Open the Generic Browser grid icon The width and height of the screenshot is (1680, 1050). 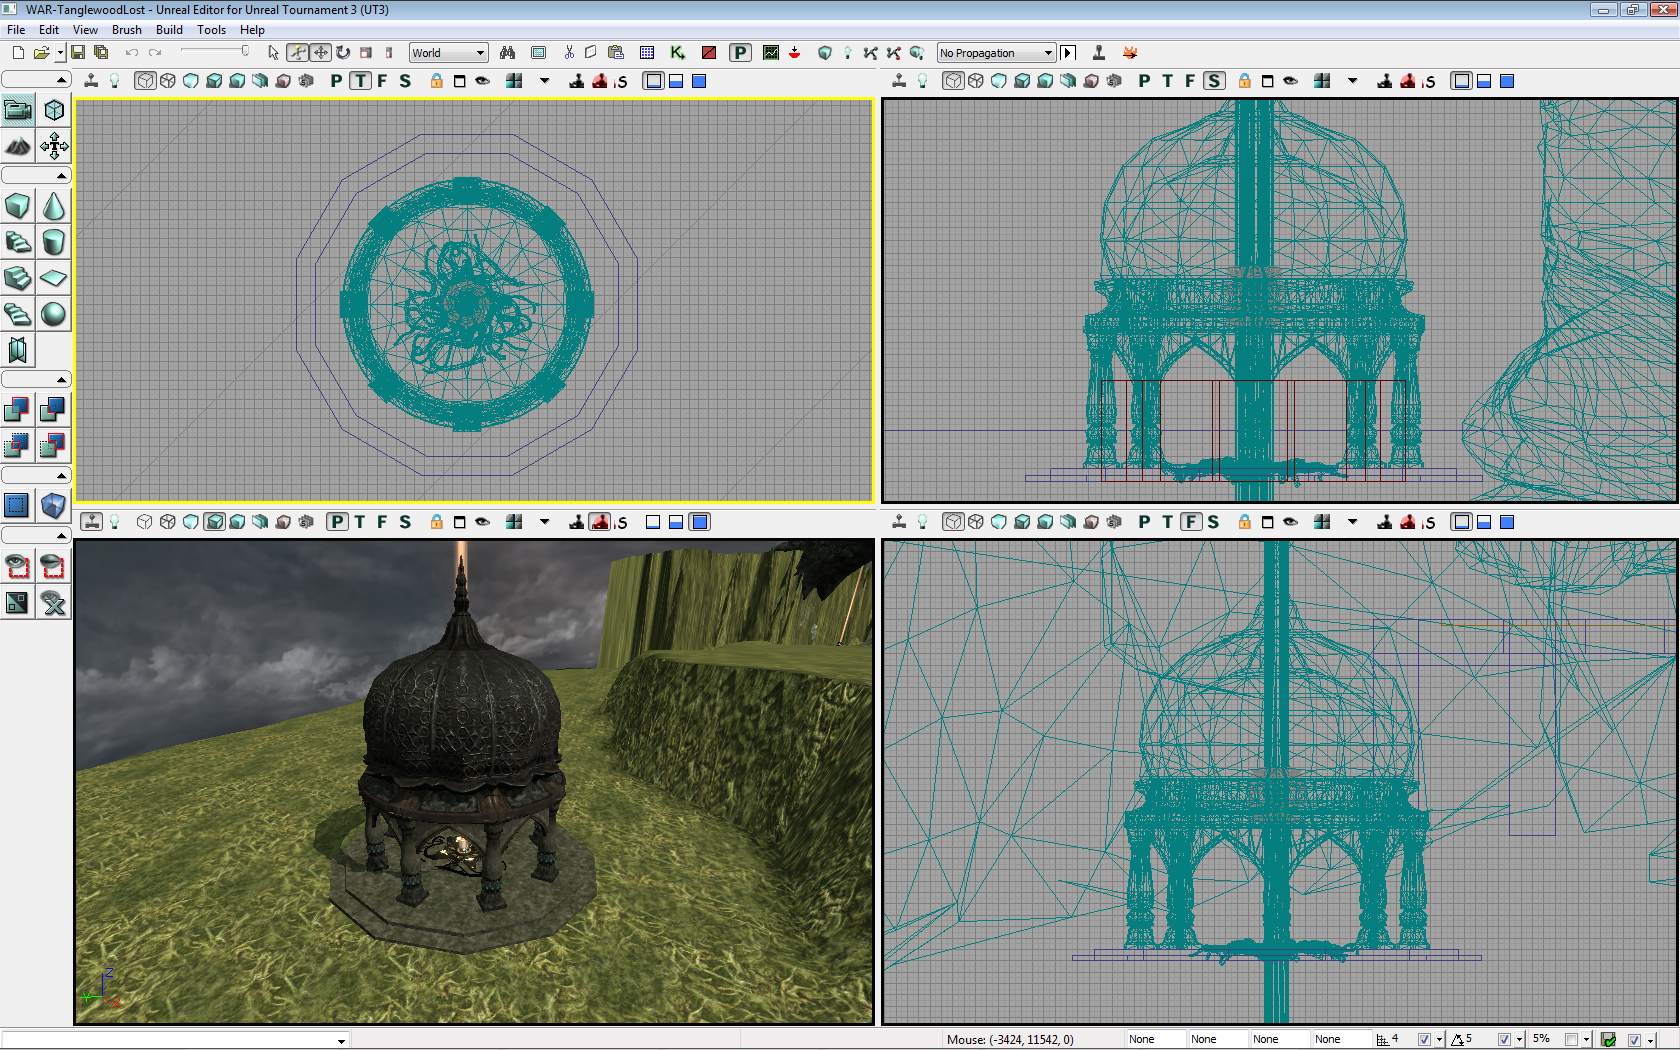[647, 53]
